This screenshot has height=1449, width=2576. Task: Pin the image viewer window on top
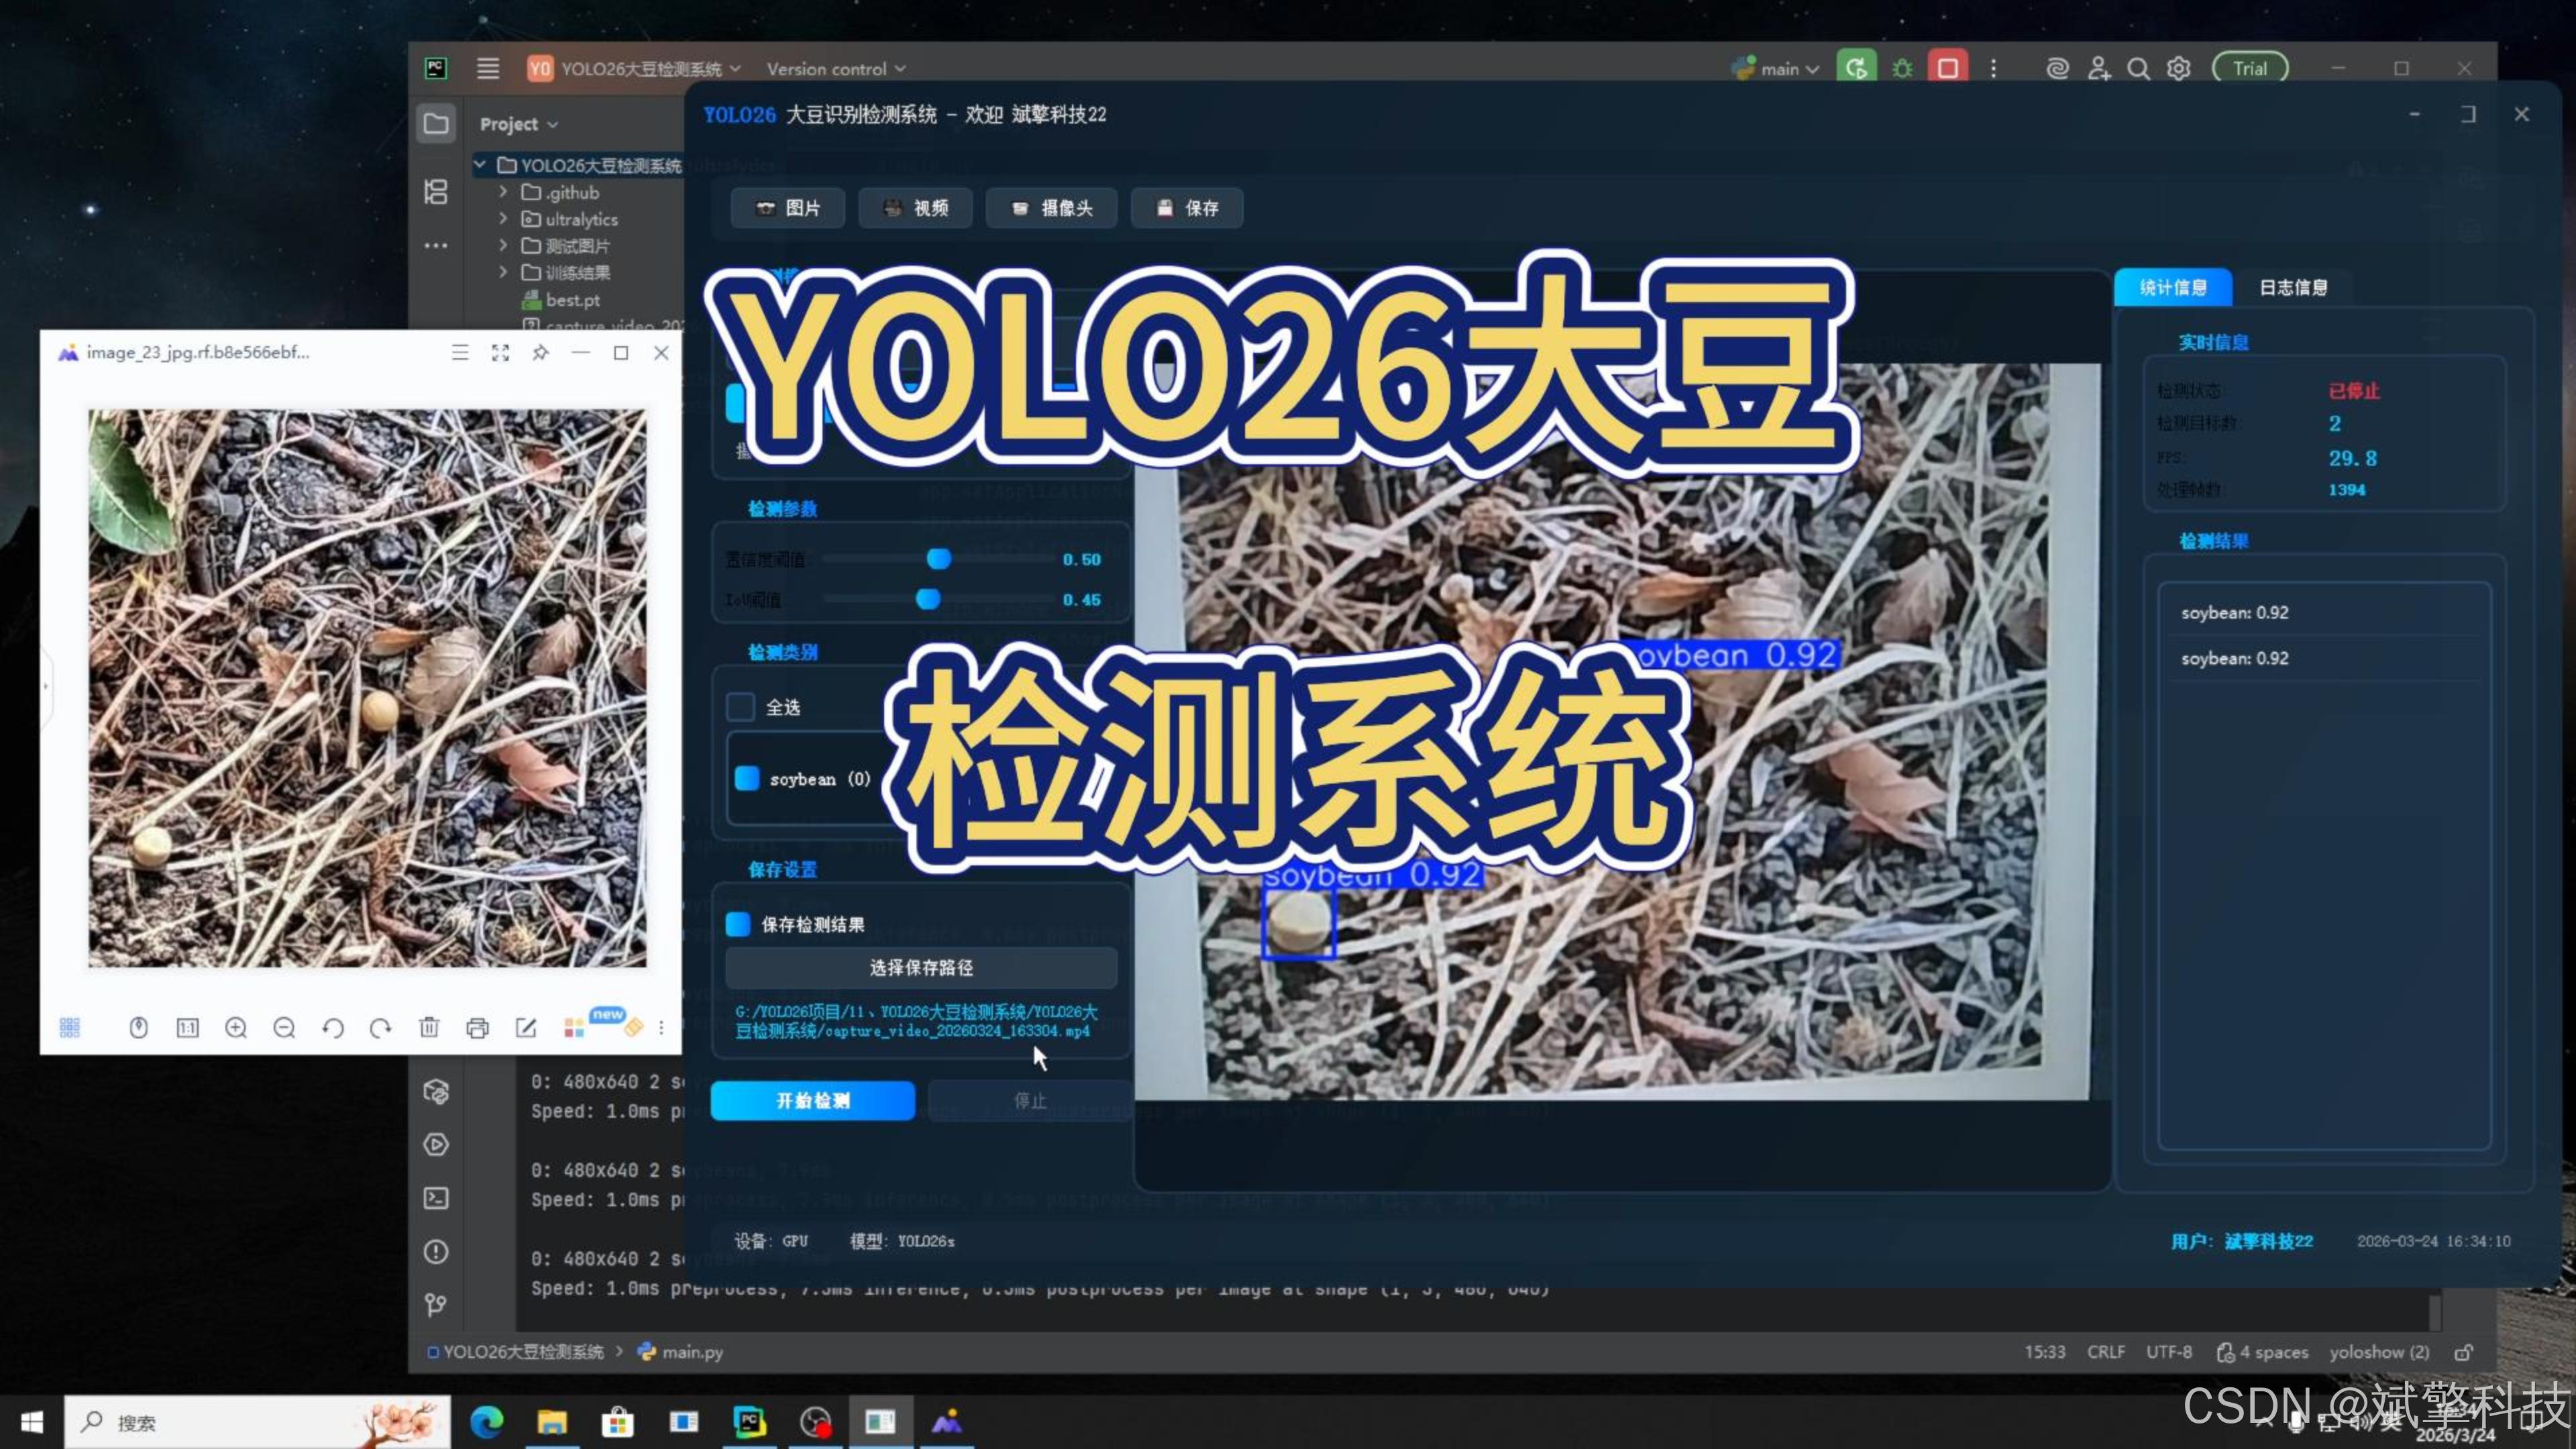pyautogui.click(x=540, y=352)
